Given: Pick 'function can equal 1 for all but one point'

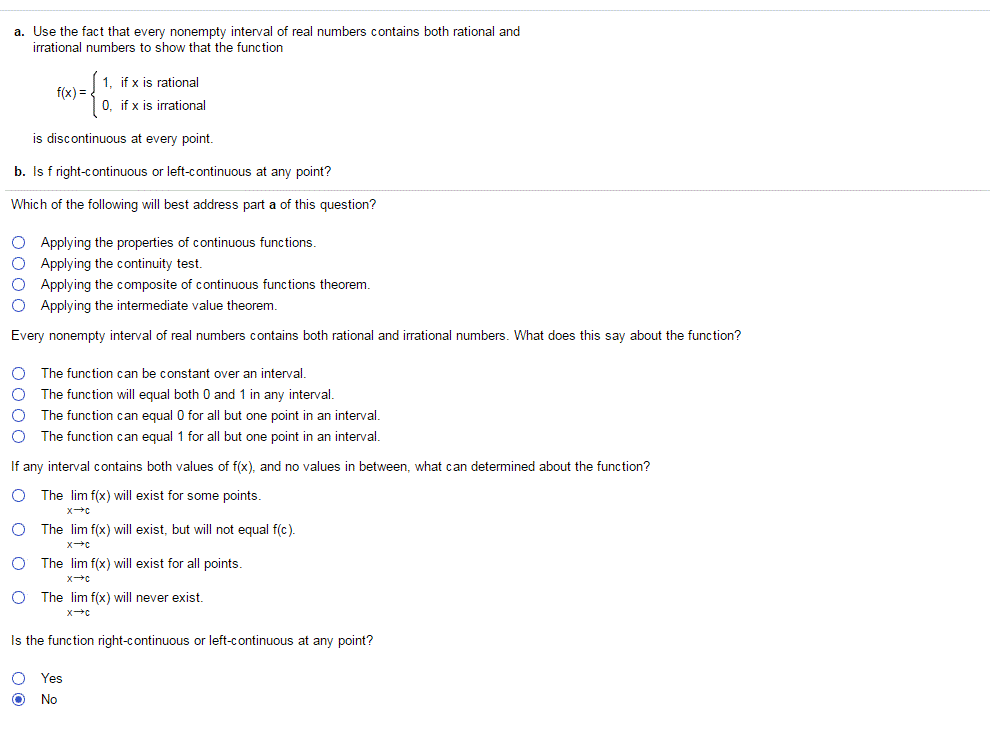Looking at the screenshot, I should coord(19,436).
